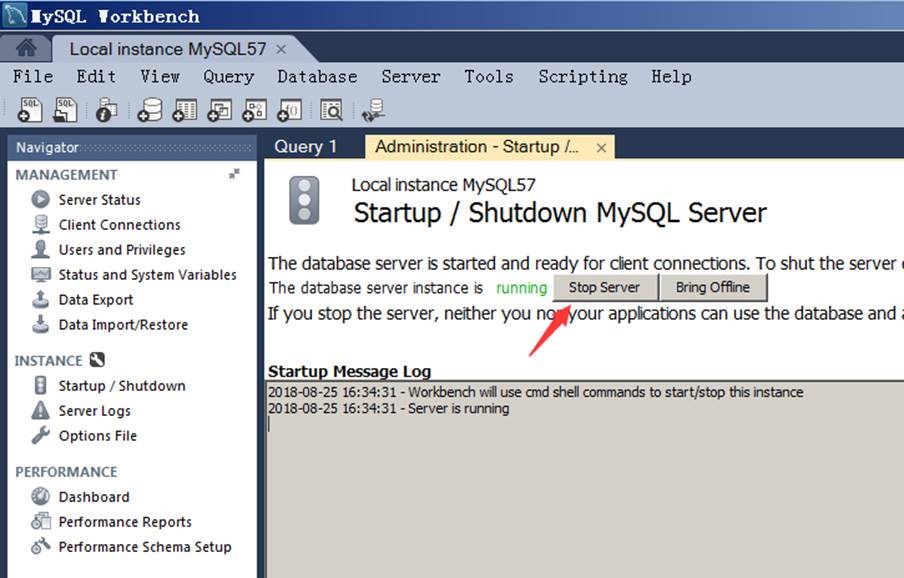The width and height of the screenshot is (904, 578).
Task: Create a new view icon
Action: point(220,109)
